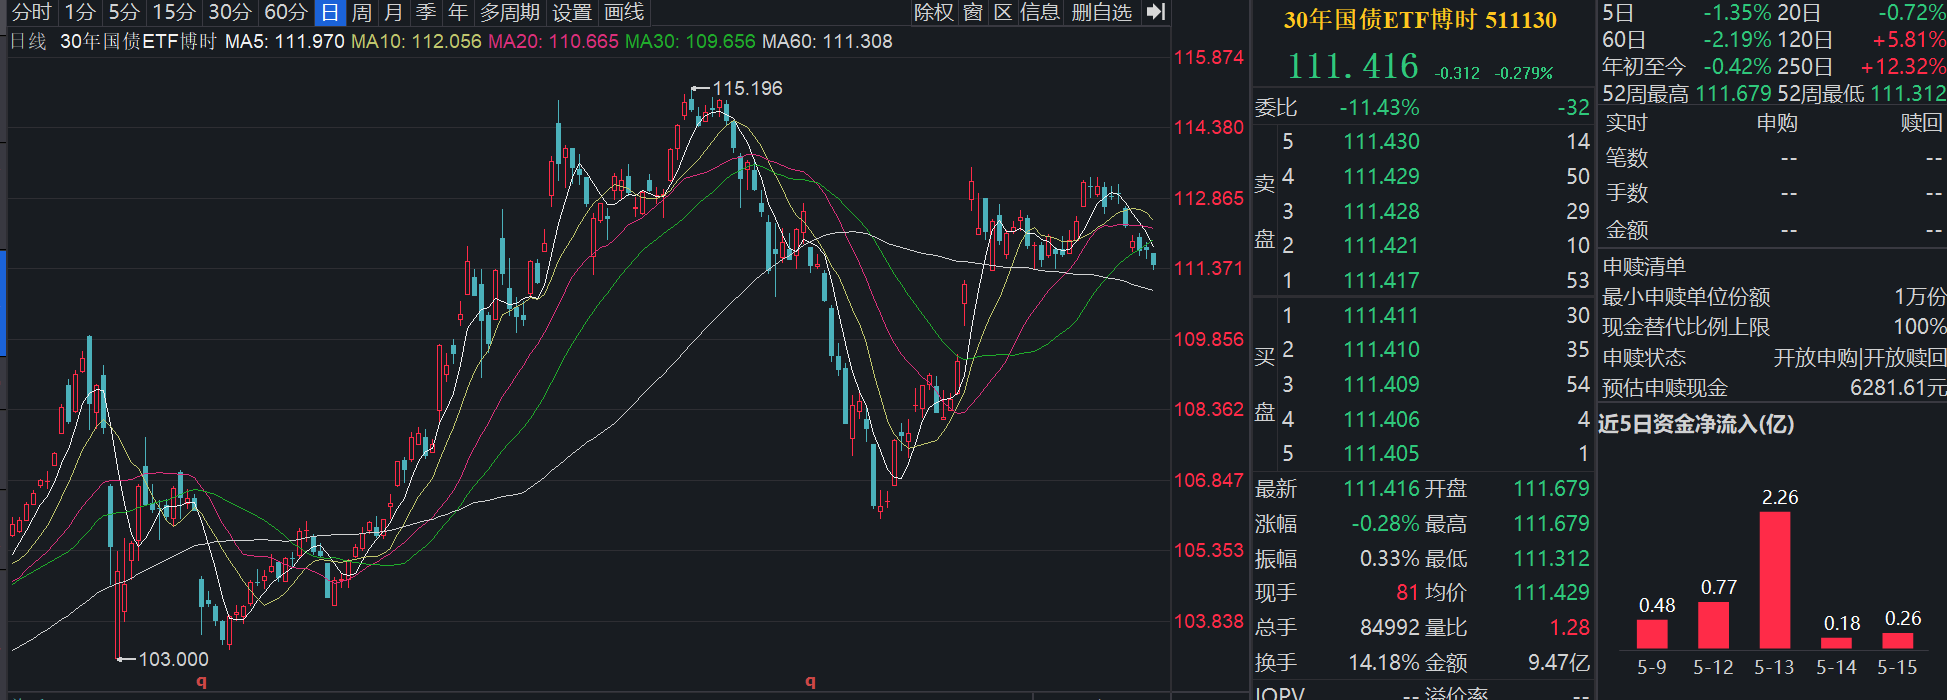Open the 窗 window layout button
Image resolution: width=1947 pixels, height=700 pixels.
[x=973, y=12]
